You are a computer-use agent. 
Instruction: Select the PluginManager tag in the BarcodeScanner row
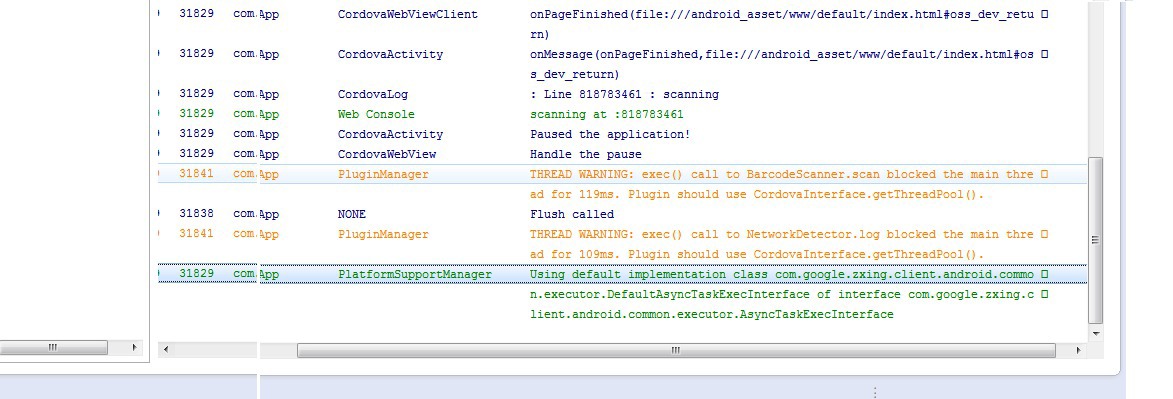tap(383, 174)
